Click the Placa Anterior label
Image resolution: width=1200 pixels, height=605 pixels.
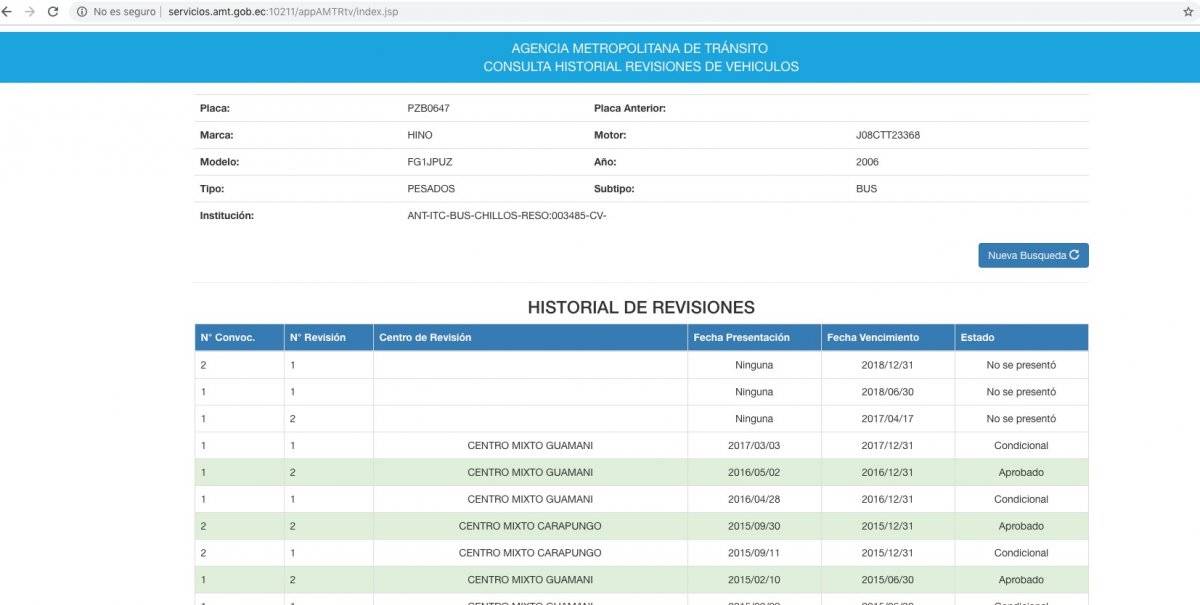[x=630, y=108]
